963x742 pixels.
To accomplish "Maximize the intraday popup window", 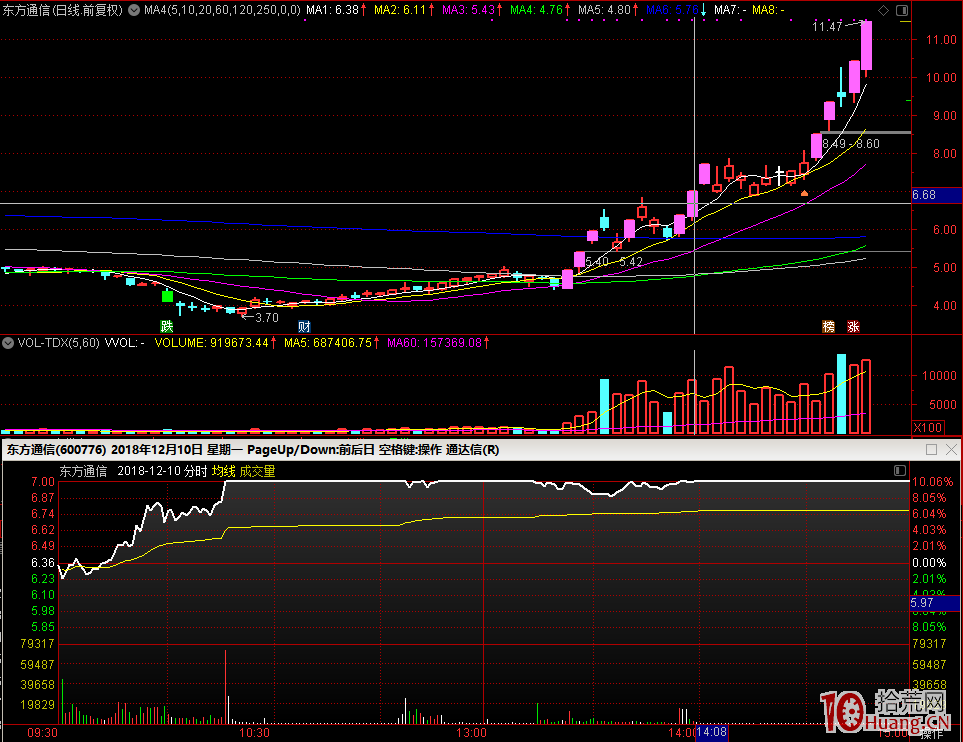I will pos(932,450).
